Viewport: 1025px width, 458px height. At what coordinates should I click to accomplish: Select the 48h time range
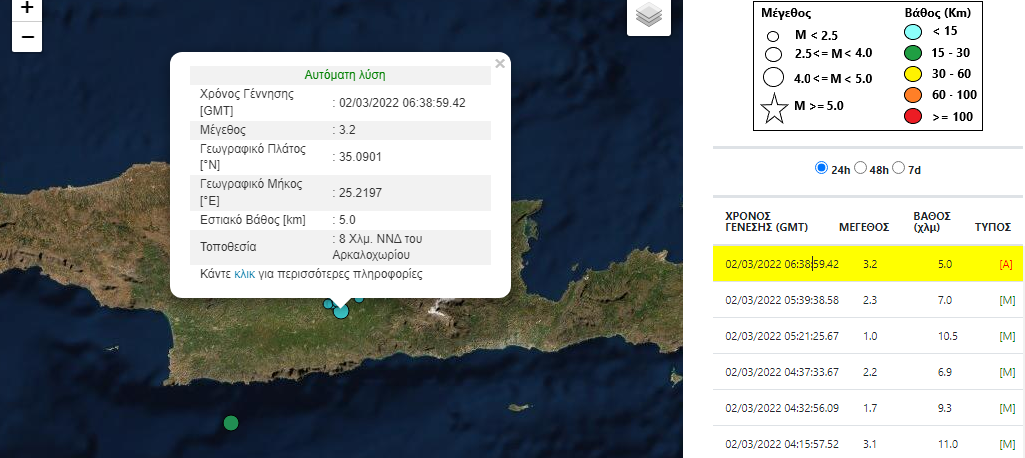[859, 168]
